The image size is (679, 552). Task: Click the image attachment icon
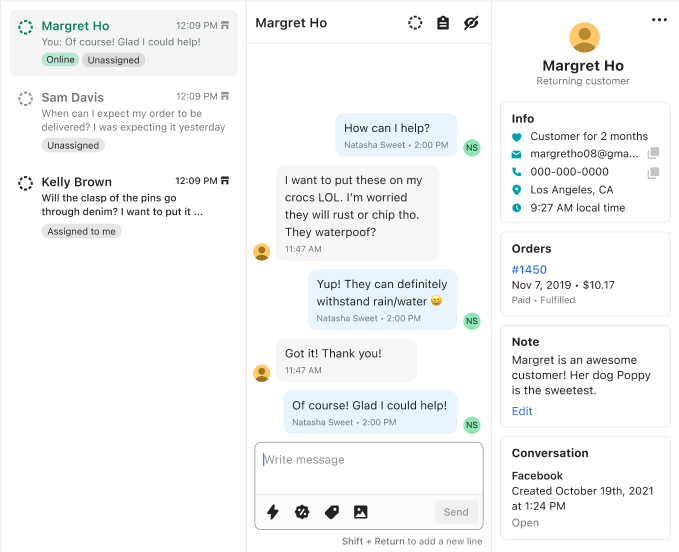[361, 512]
